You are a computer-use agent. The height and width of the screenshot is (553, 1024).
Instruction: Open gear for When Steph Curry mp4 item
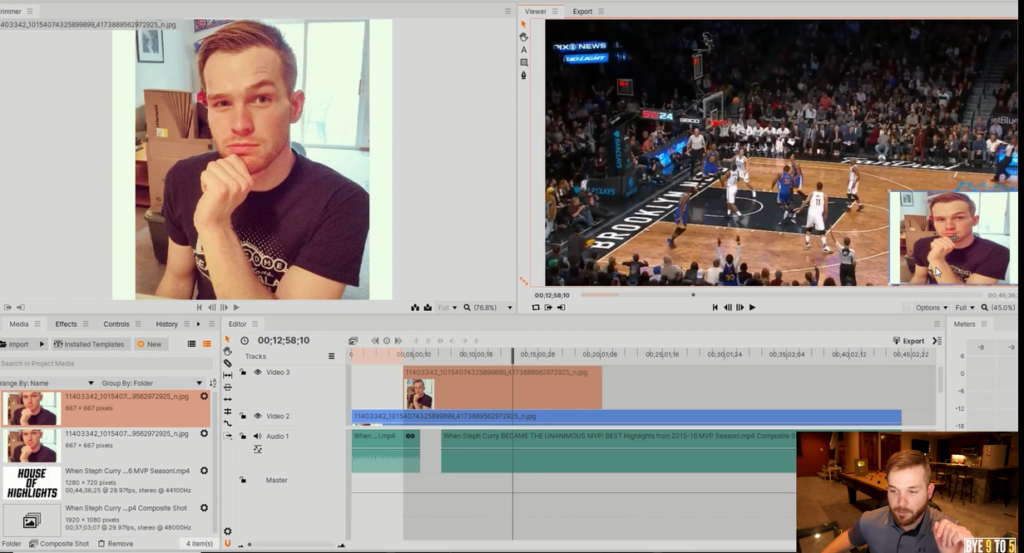pyautogui.click(x=204, y=471)
